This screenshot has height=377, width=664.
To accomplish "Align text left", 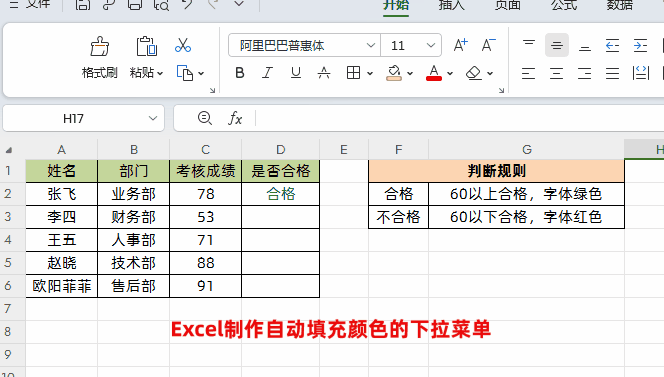I will tap(528, 73).
